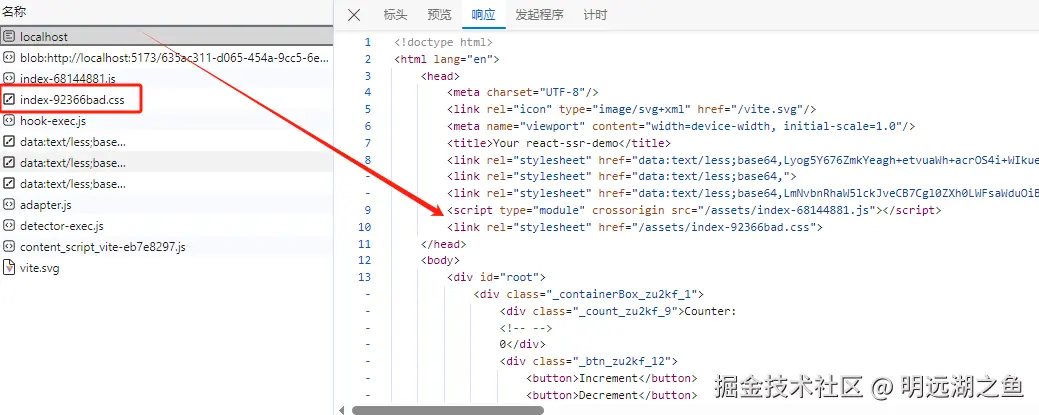Click the 名称 column header
1039x415 pixels.
(x=15, y=11)
